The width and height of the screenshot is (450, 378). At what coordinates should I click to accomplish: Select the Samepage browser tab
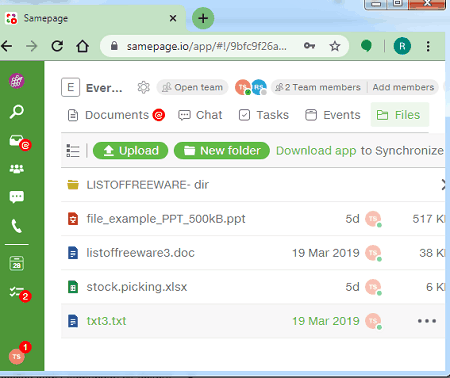coord(92,18)
